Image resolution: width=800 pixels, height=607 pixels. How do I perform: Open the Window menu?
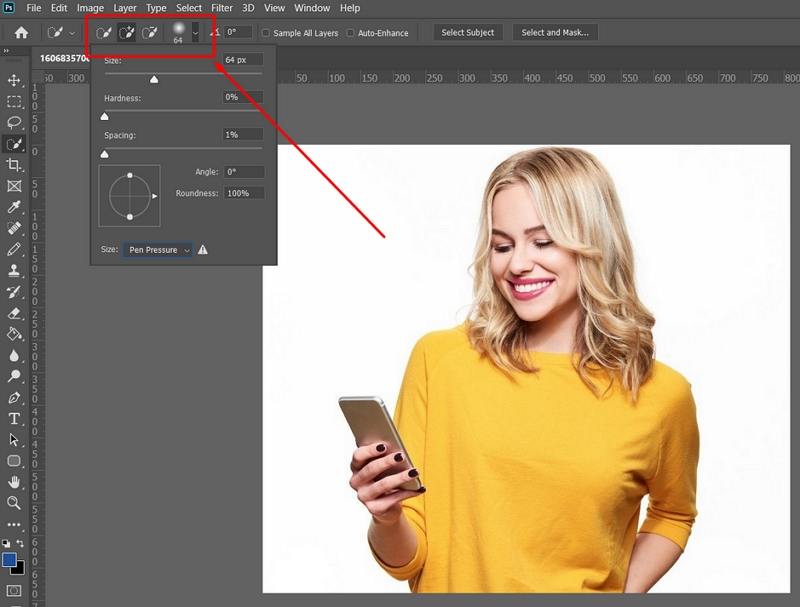point(312,8)
